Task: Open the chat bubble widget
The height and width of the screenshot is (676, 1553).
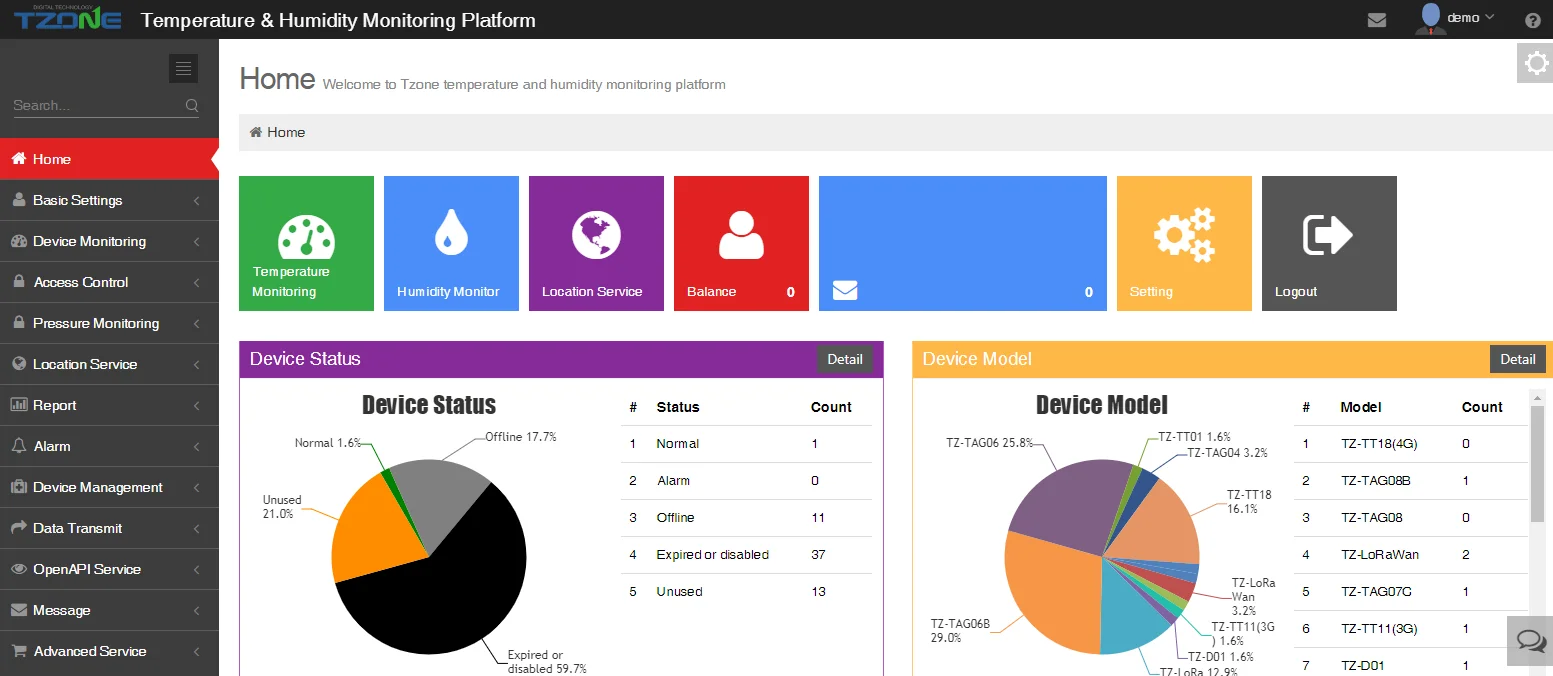Action: click(x=1530, y=641)
